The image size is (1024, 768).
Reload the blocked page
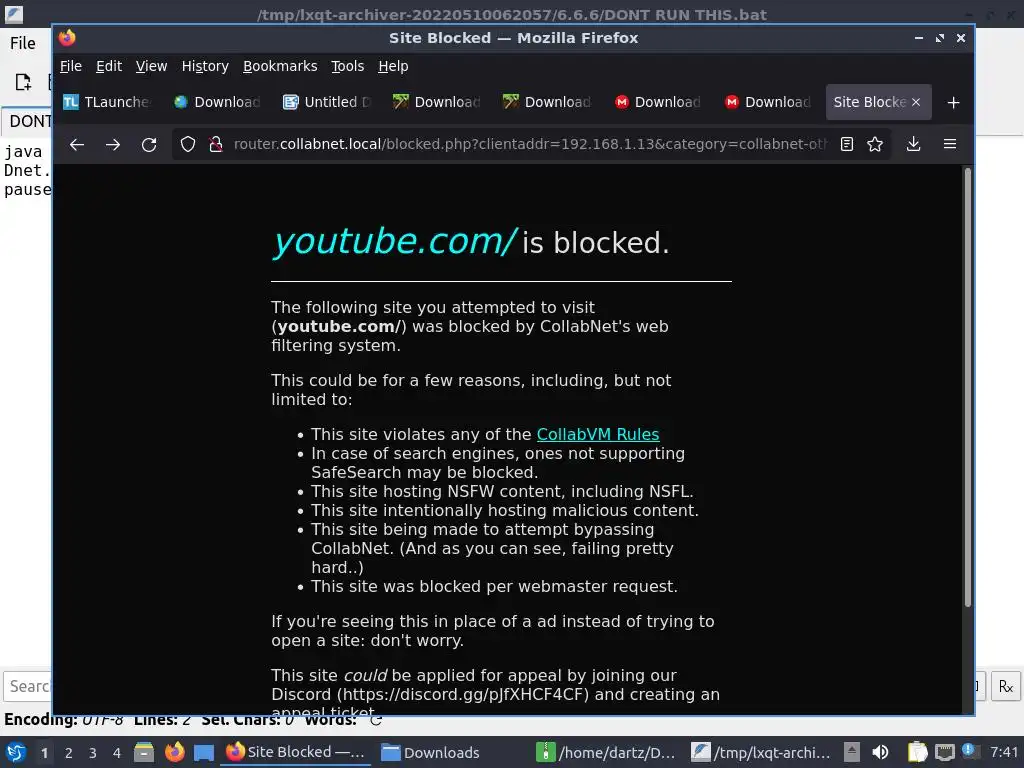[x=149, y=144]
